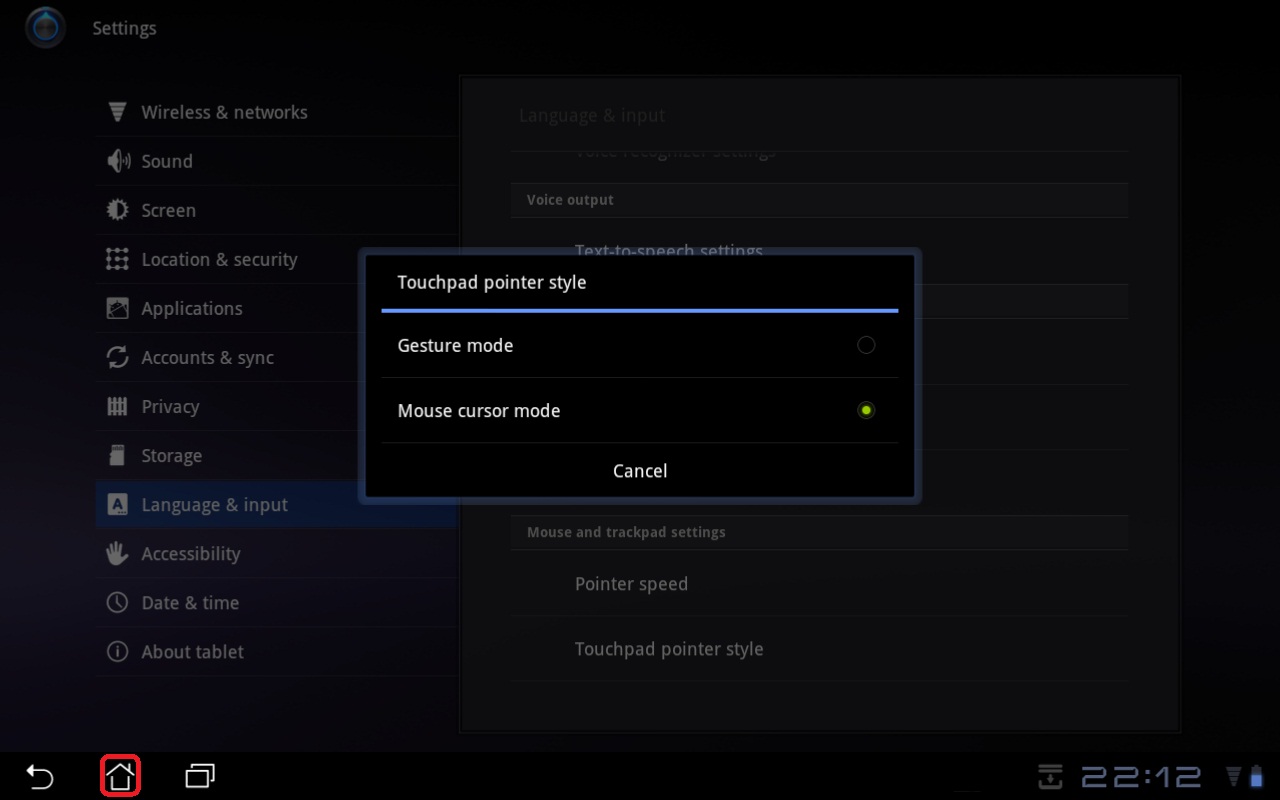1280x800 pixels.
Task: Tap the download notification icon
Action: click(x=1050, y=776)
